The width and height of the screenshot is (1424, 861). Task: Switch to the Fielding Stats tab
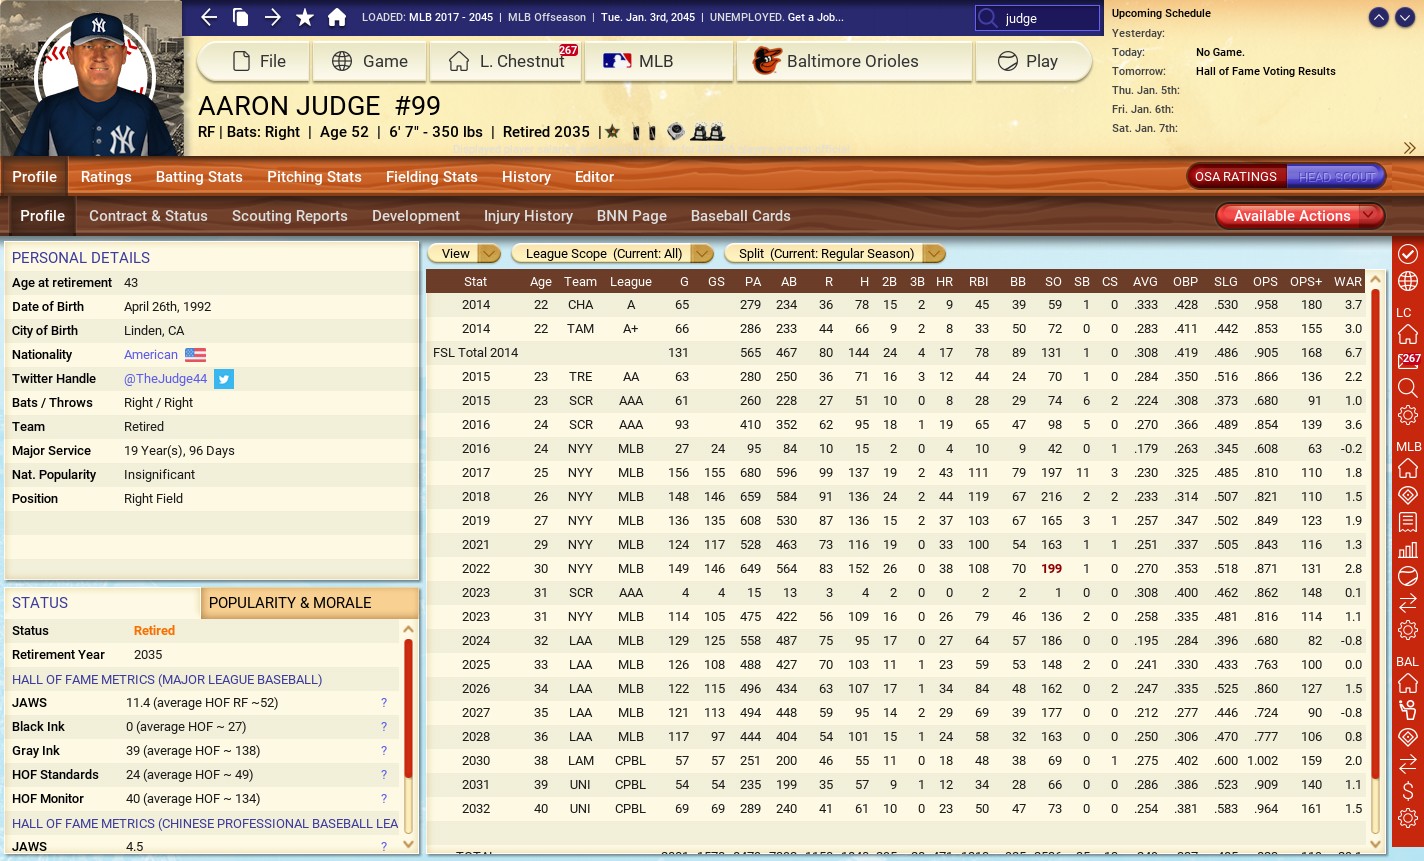pyautogui.click(x=432, y=177)
